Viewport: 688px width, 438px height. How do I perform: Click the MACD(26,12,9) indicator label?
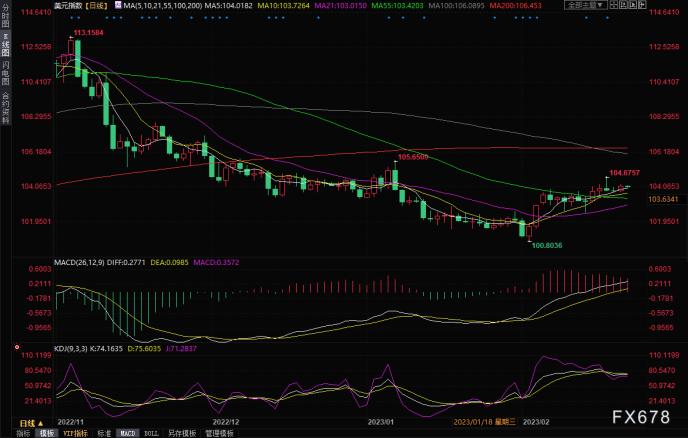[79, 262]
